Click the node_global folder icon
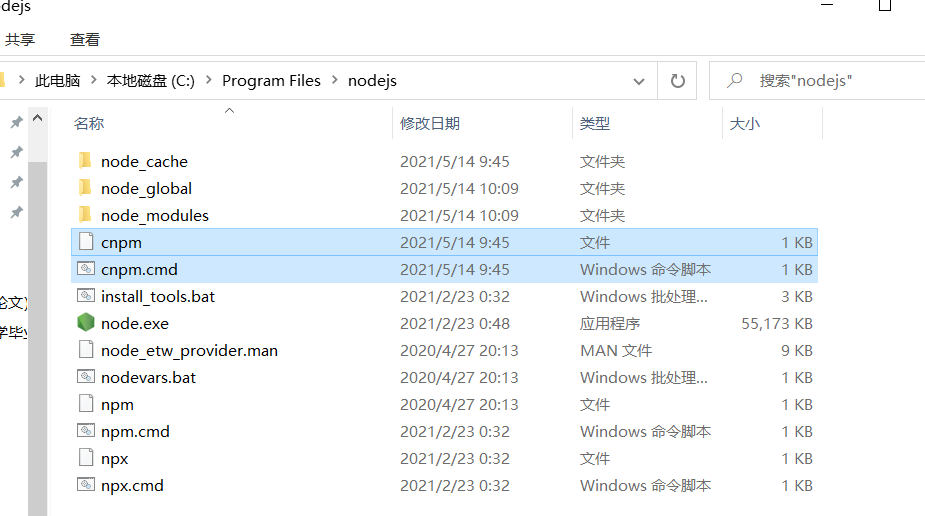This screenshot has width=925, height=516. (x=86, y=188)
